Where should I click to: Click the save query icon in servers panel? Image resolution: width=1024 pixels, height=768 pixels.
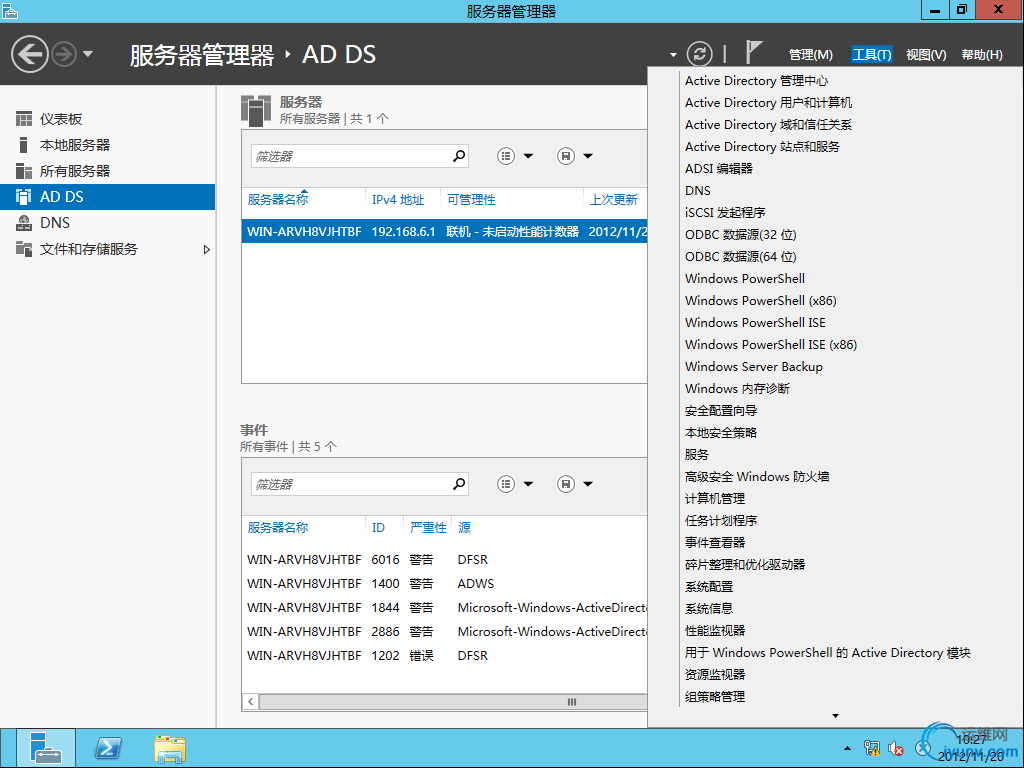[566, 156]
